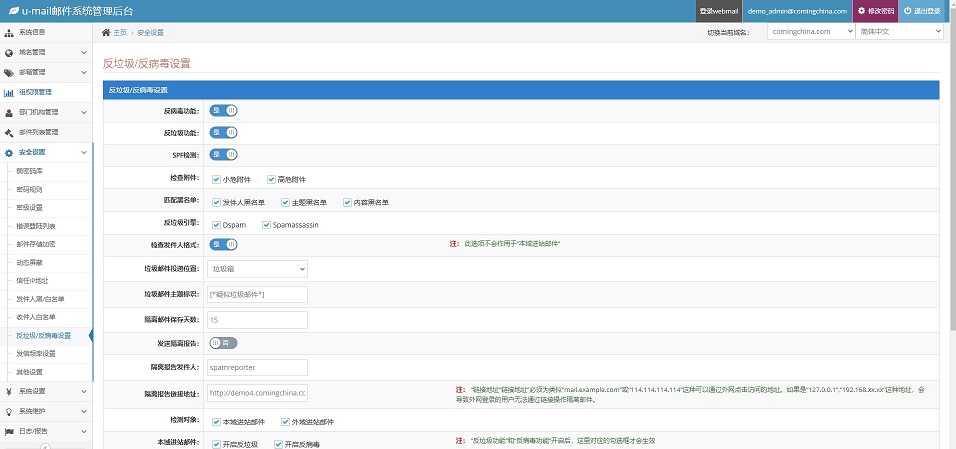This screenshot has width=956, height=449.
Task: Expand the 部门机构管理 chevron
Action: click(x=84, y=112)
